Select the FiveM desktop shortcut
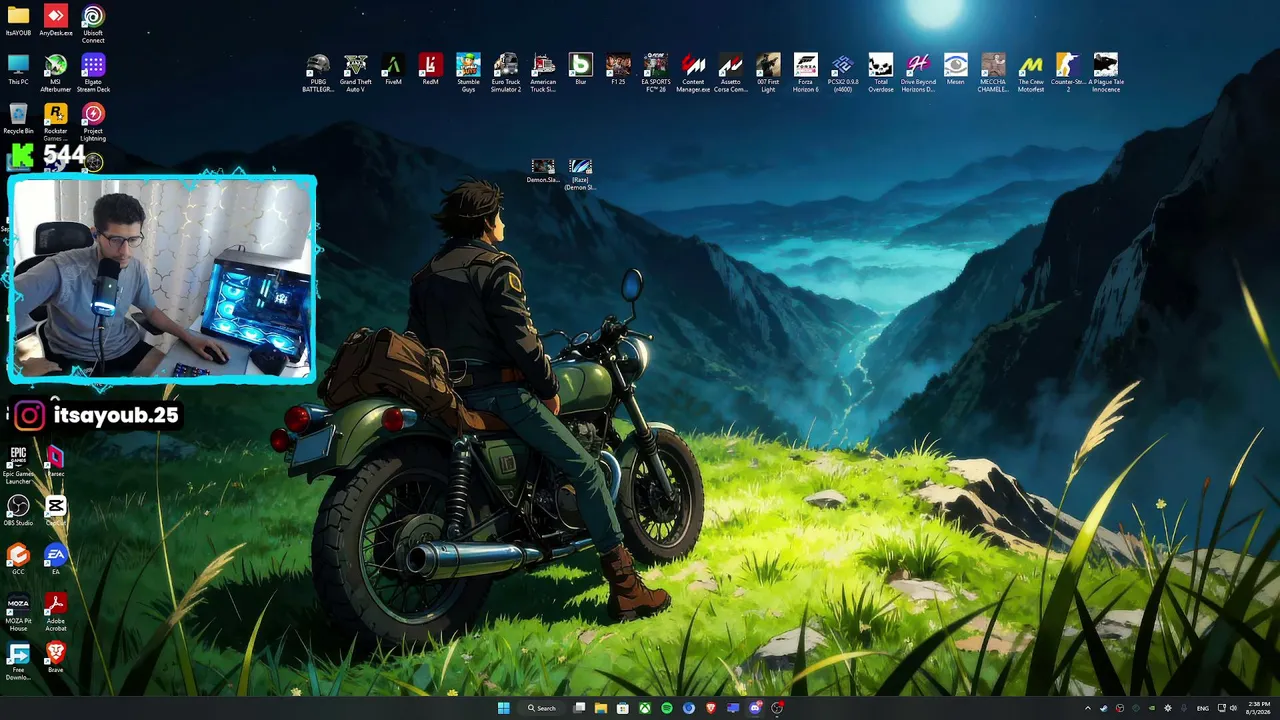This screenshot has height=720, width=1280. click(393, 70)
